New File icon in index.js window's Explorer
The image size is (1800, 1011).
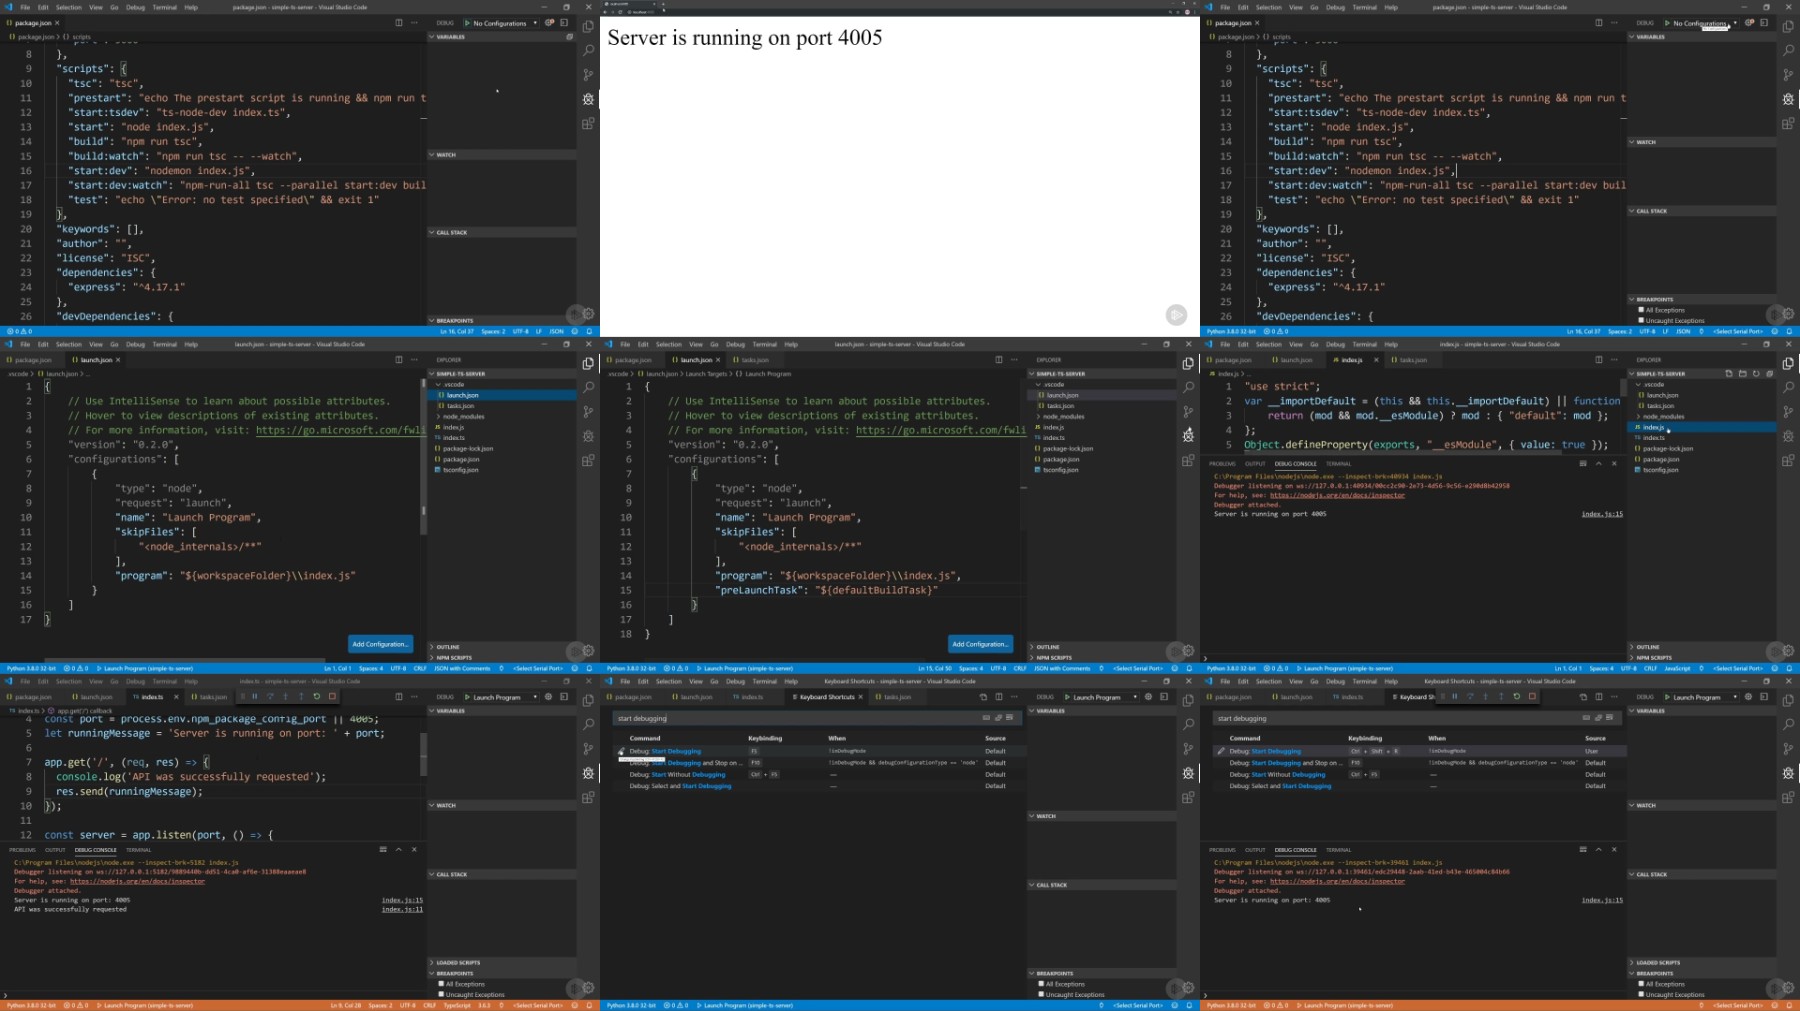click(1728, 374)
